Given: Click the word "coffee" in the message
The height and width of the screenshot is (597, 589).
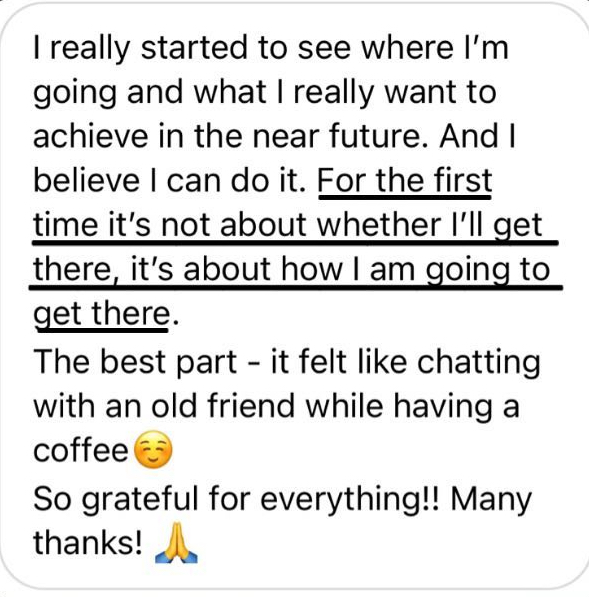Looking at the screenshot, I should (x=81, y=451).
